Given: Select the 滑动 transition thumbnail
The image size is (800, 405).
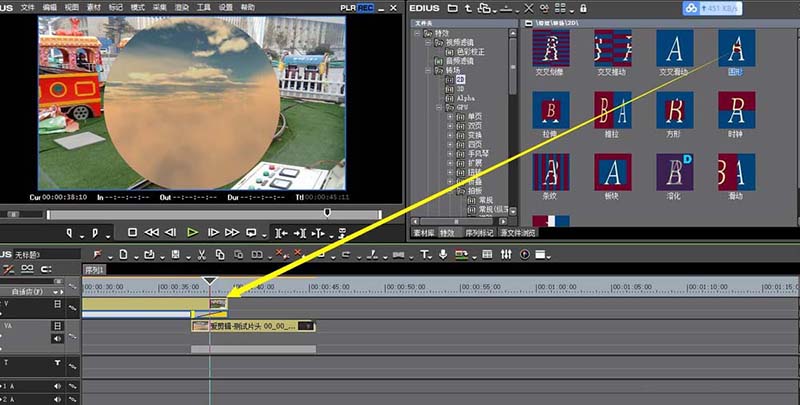Looking at the screenshot, I should (737, 172).
